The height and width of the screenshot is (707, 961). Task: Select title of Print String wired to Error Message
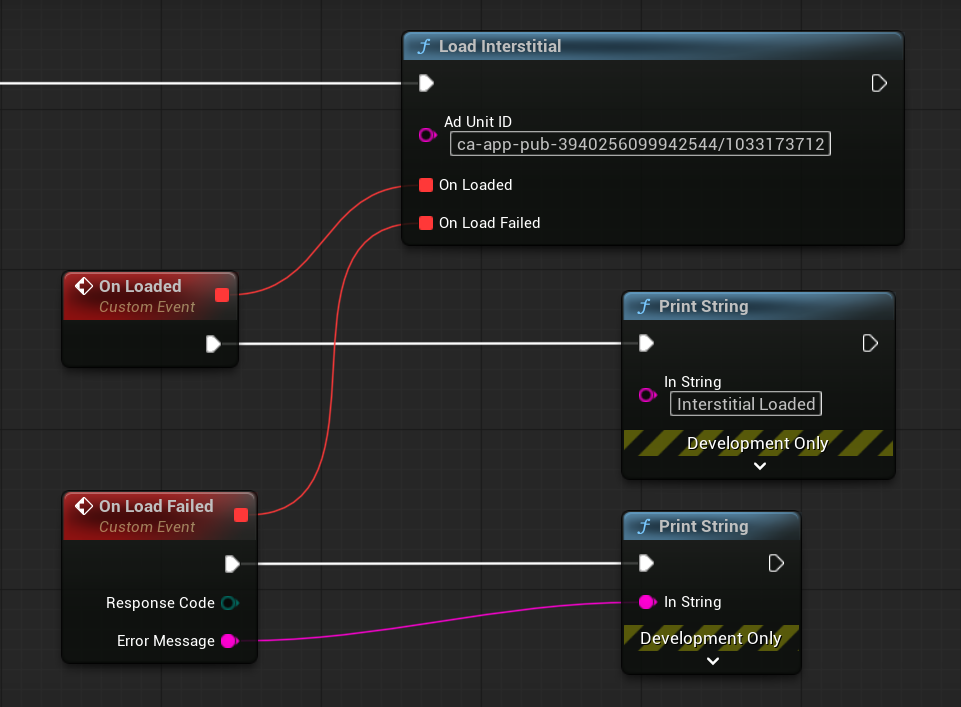[704, 526]
